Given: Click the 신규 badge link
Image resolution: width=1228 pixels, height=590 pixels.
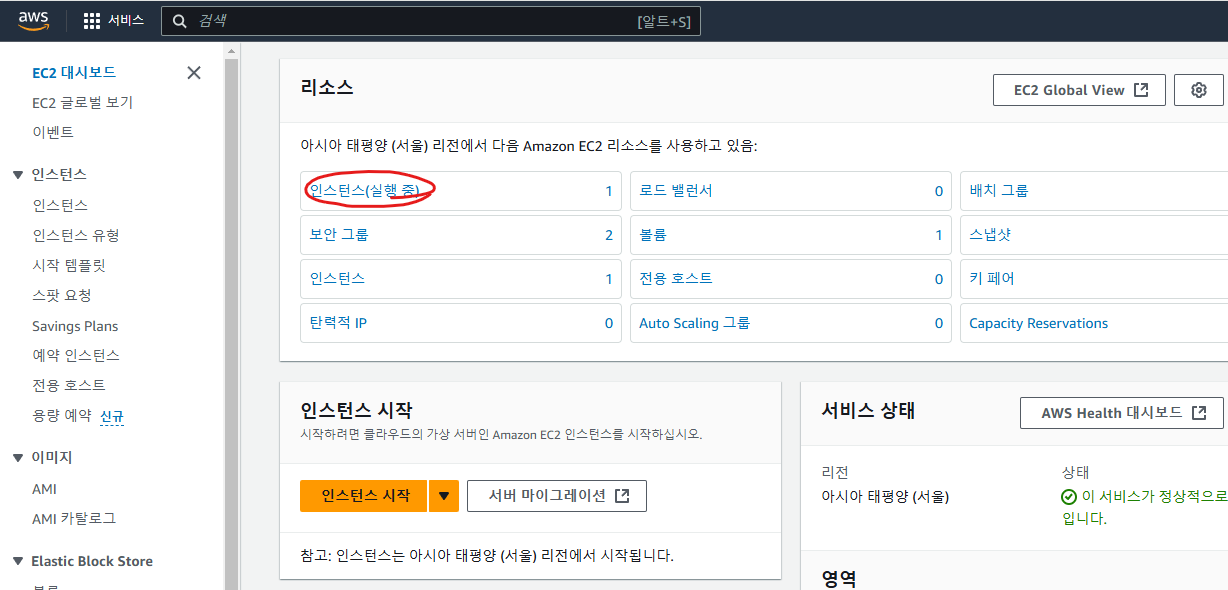Looking at the screenshot, I should (x=112, y=416).
